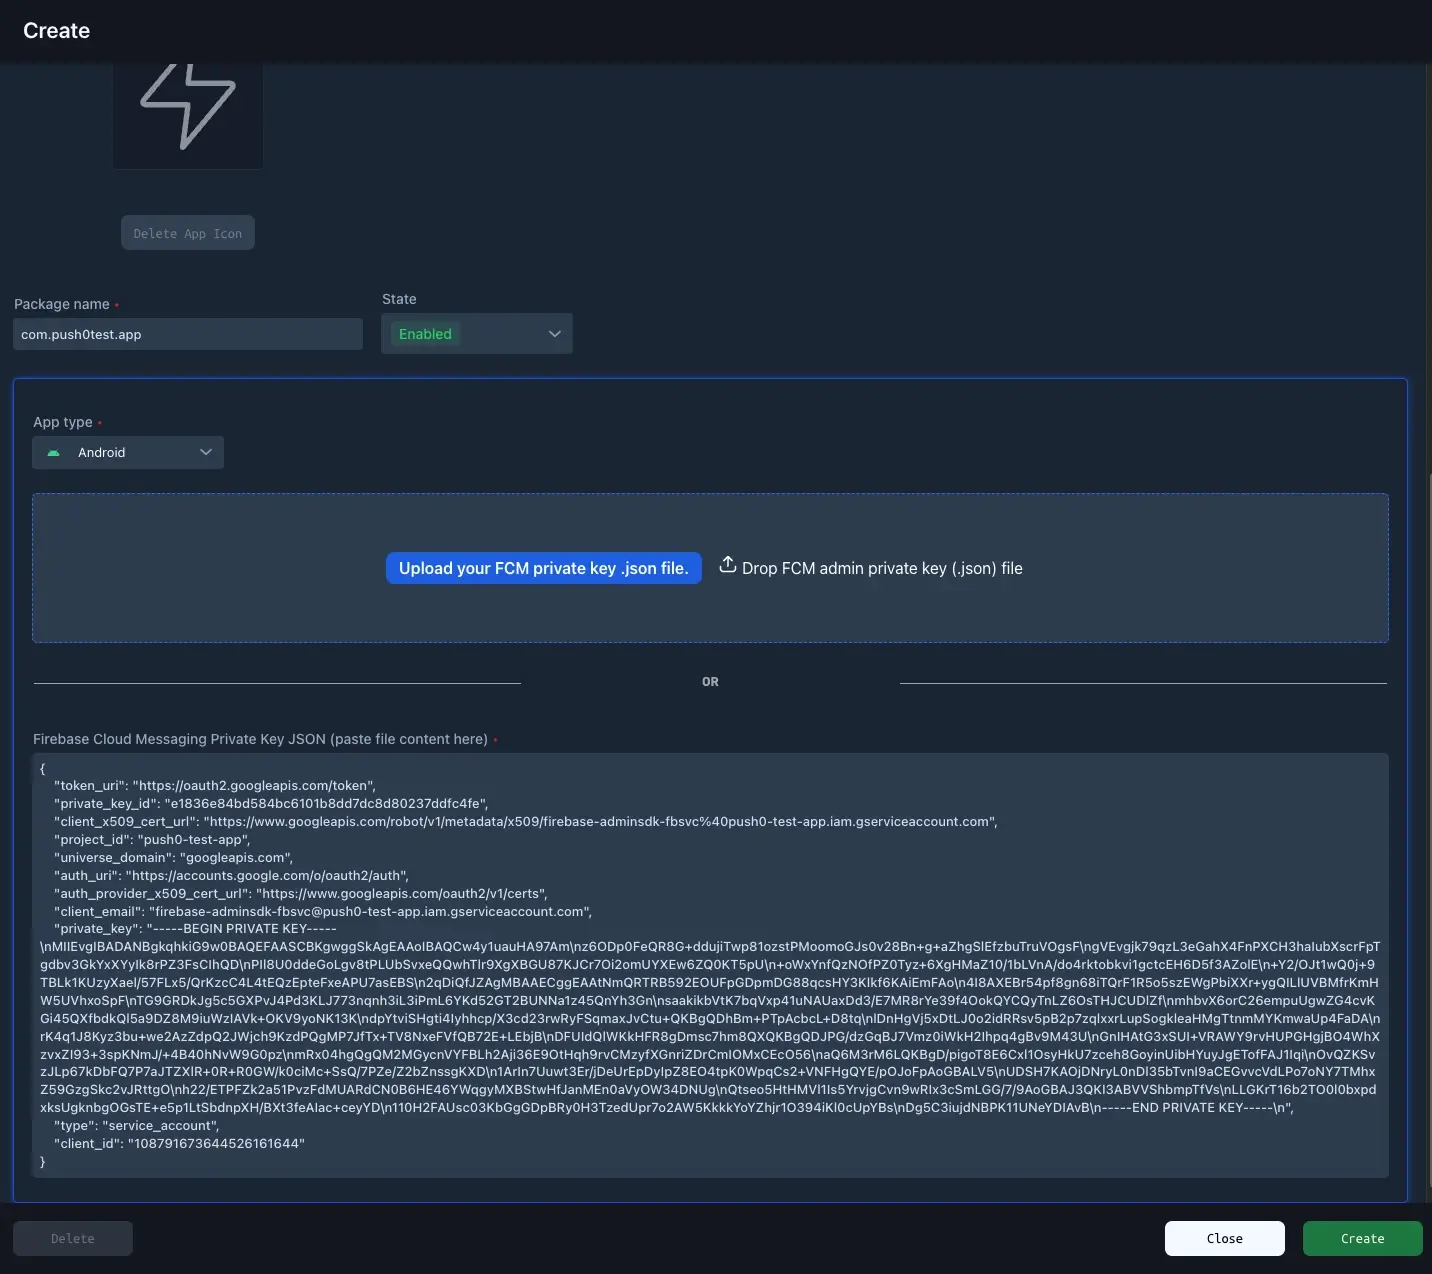Select the green Android robot icon
Image resolution: width=1432 pixels, height=1274 pixels.
tap(54, 452)
